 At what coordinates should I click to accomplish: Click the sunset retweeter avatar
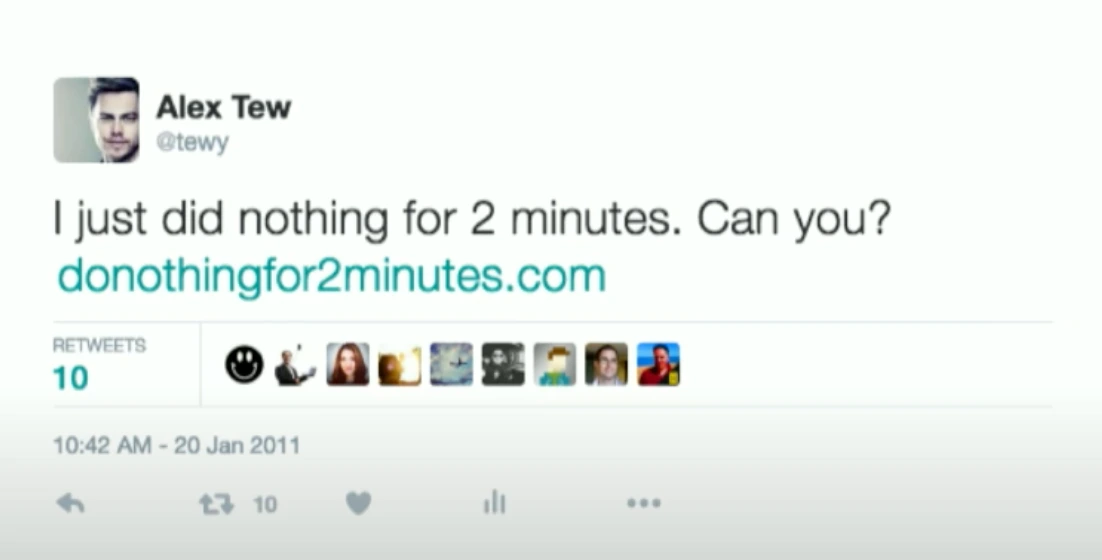pos(400,365)
